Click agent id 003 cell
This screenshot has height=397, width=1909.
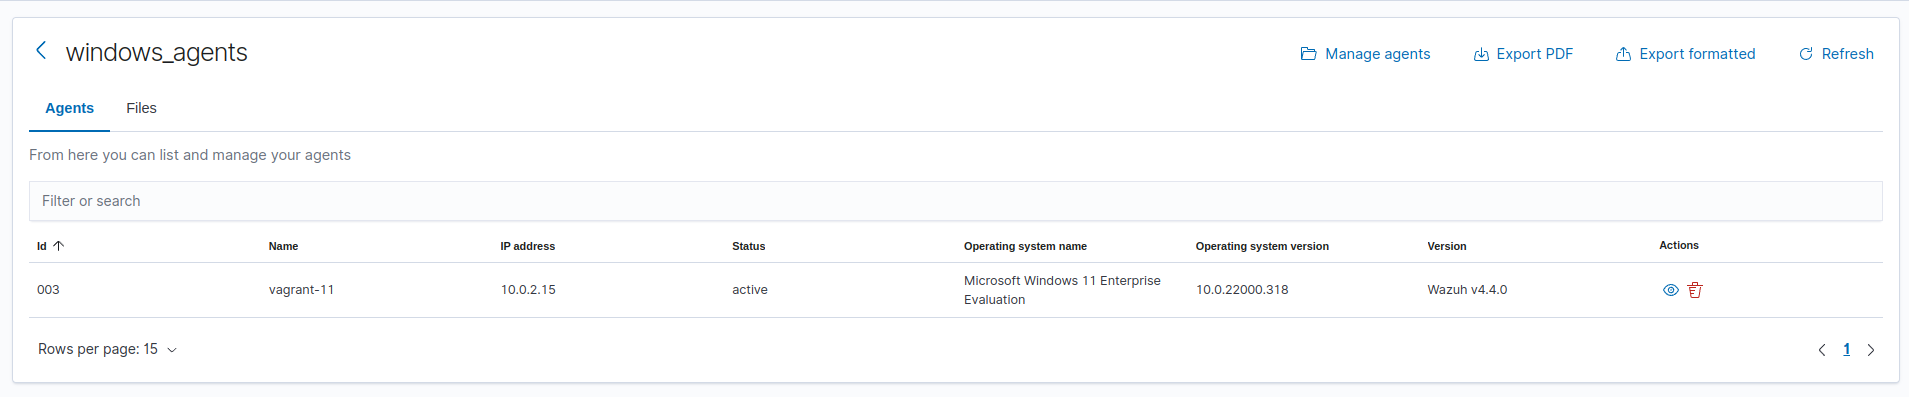click(x=48, y=290)
